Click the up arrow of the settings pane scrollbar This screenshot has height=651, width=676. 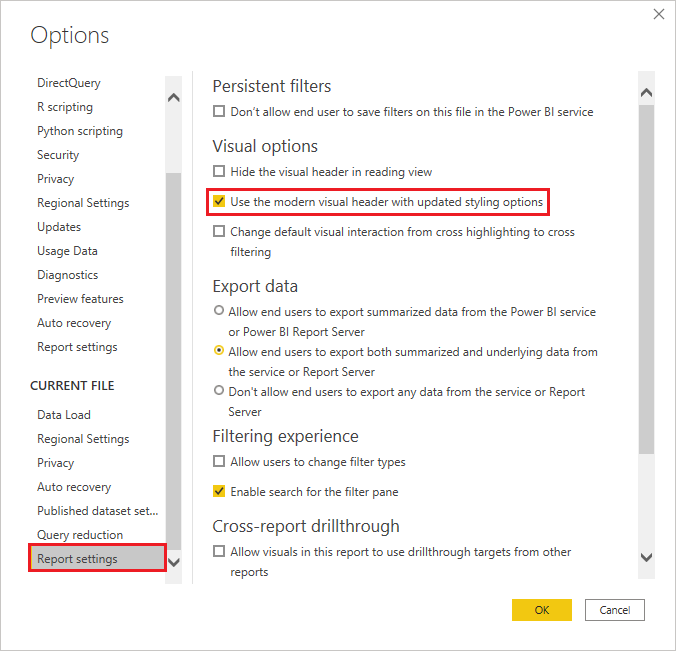(646, 93)
